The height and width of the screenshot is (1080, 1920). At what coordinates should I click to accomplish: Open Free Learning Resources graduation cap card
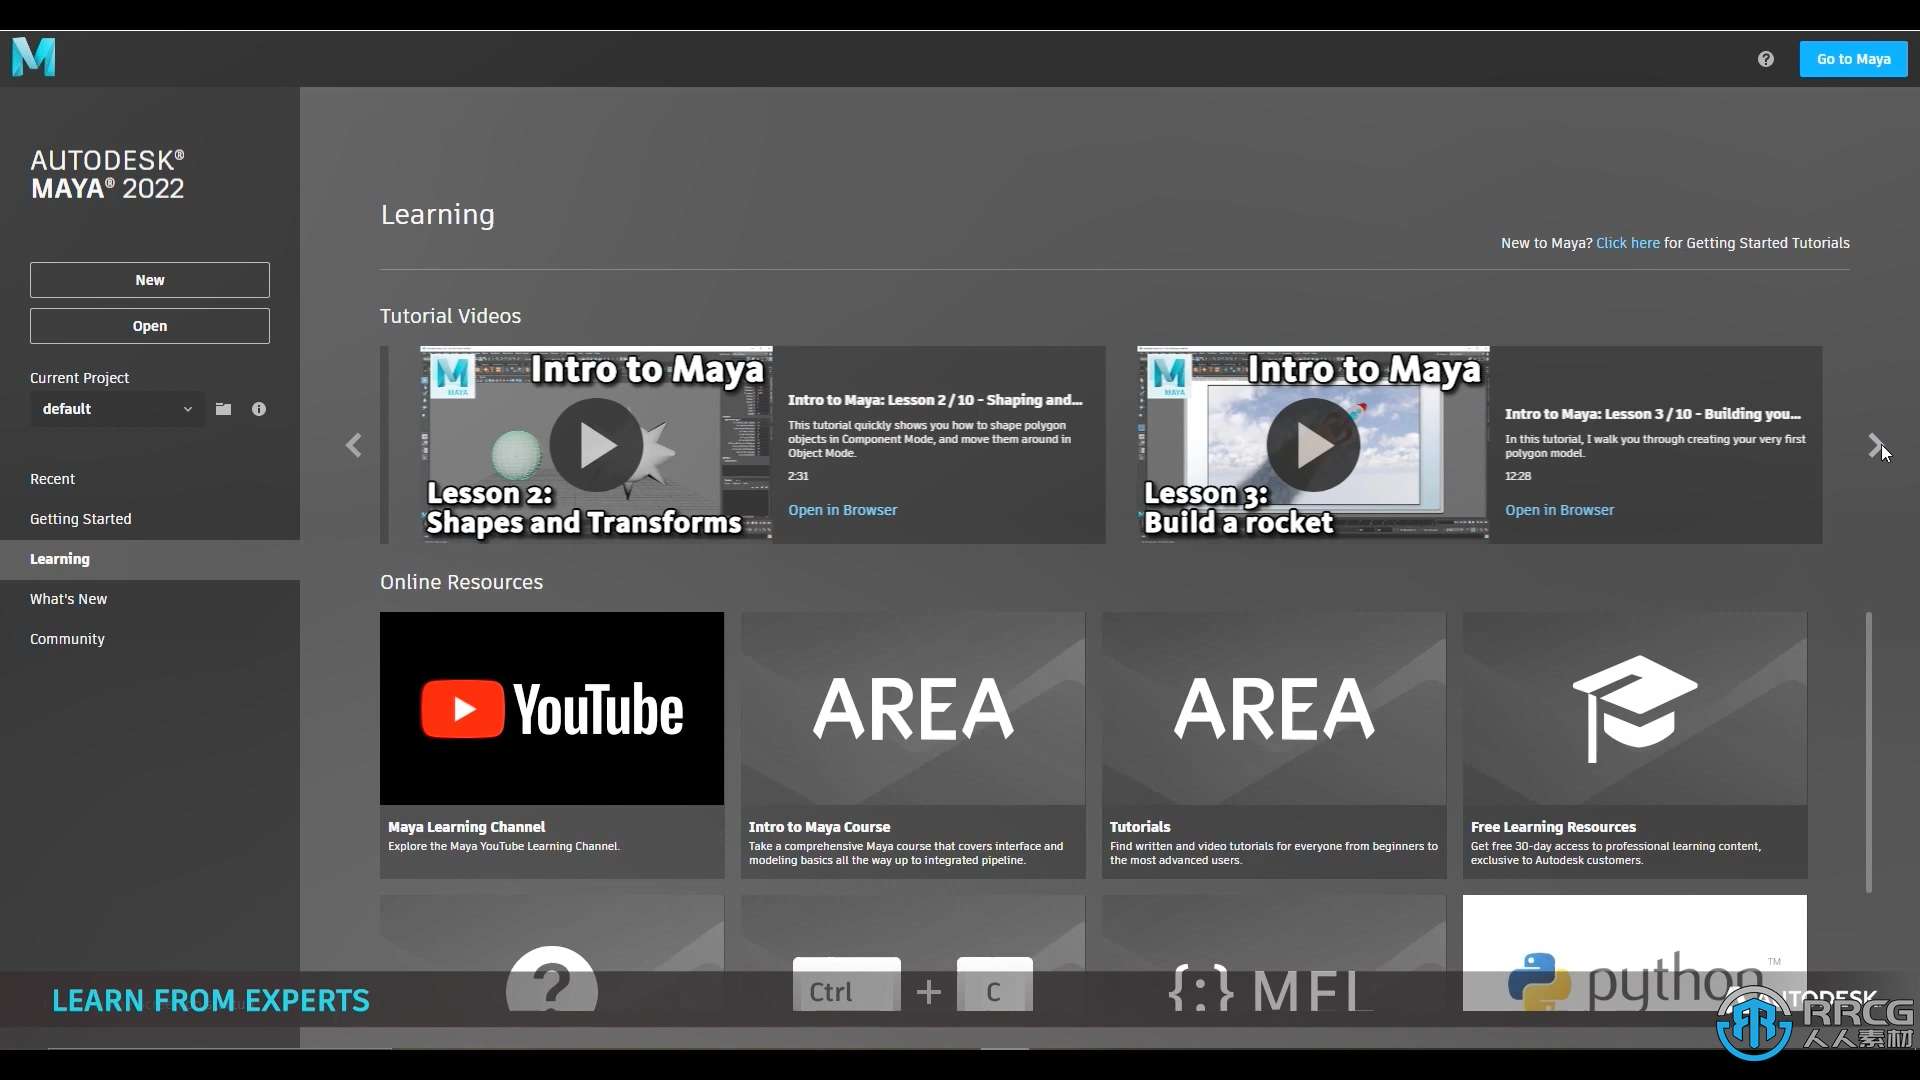point(1635,745)
